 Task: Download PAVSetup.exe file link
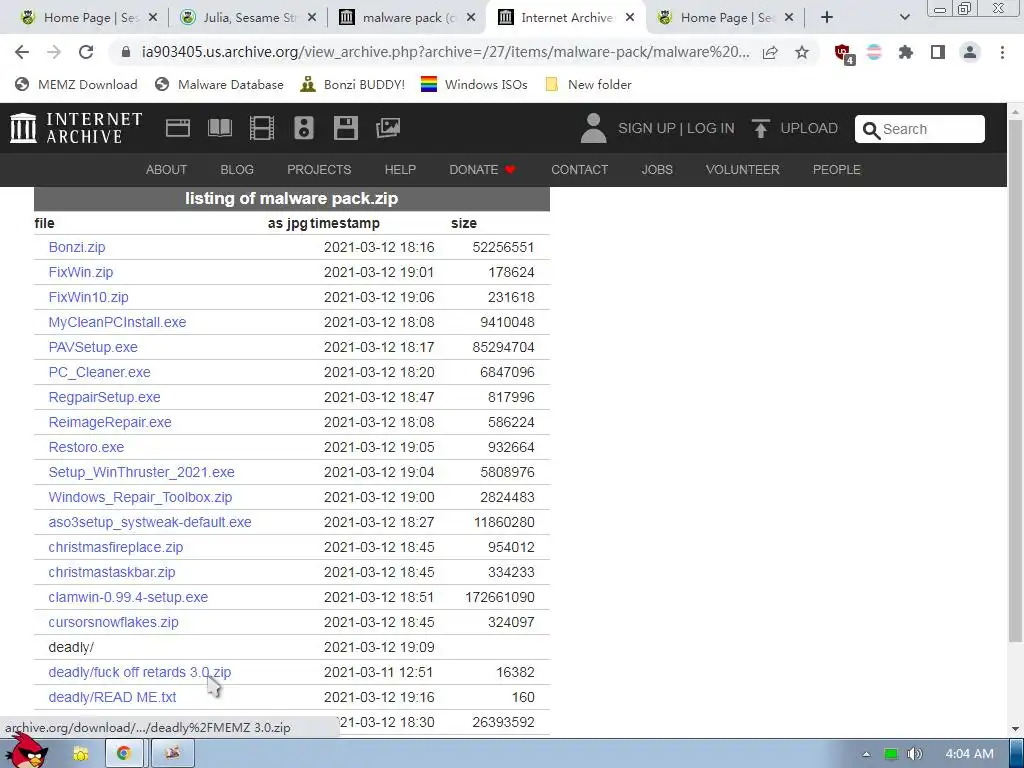(93, 347)
